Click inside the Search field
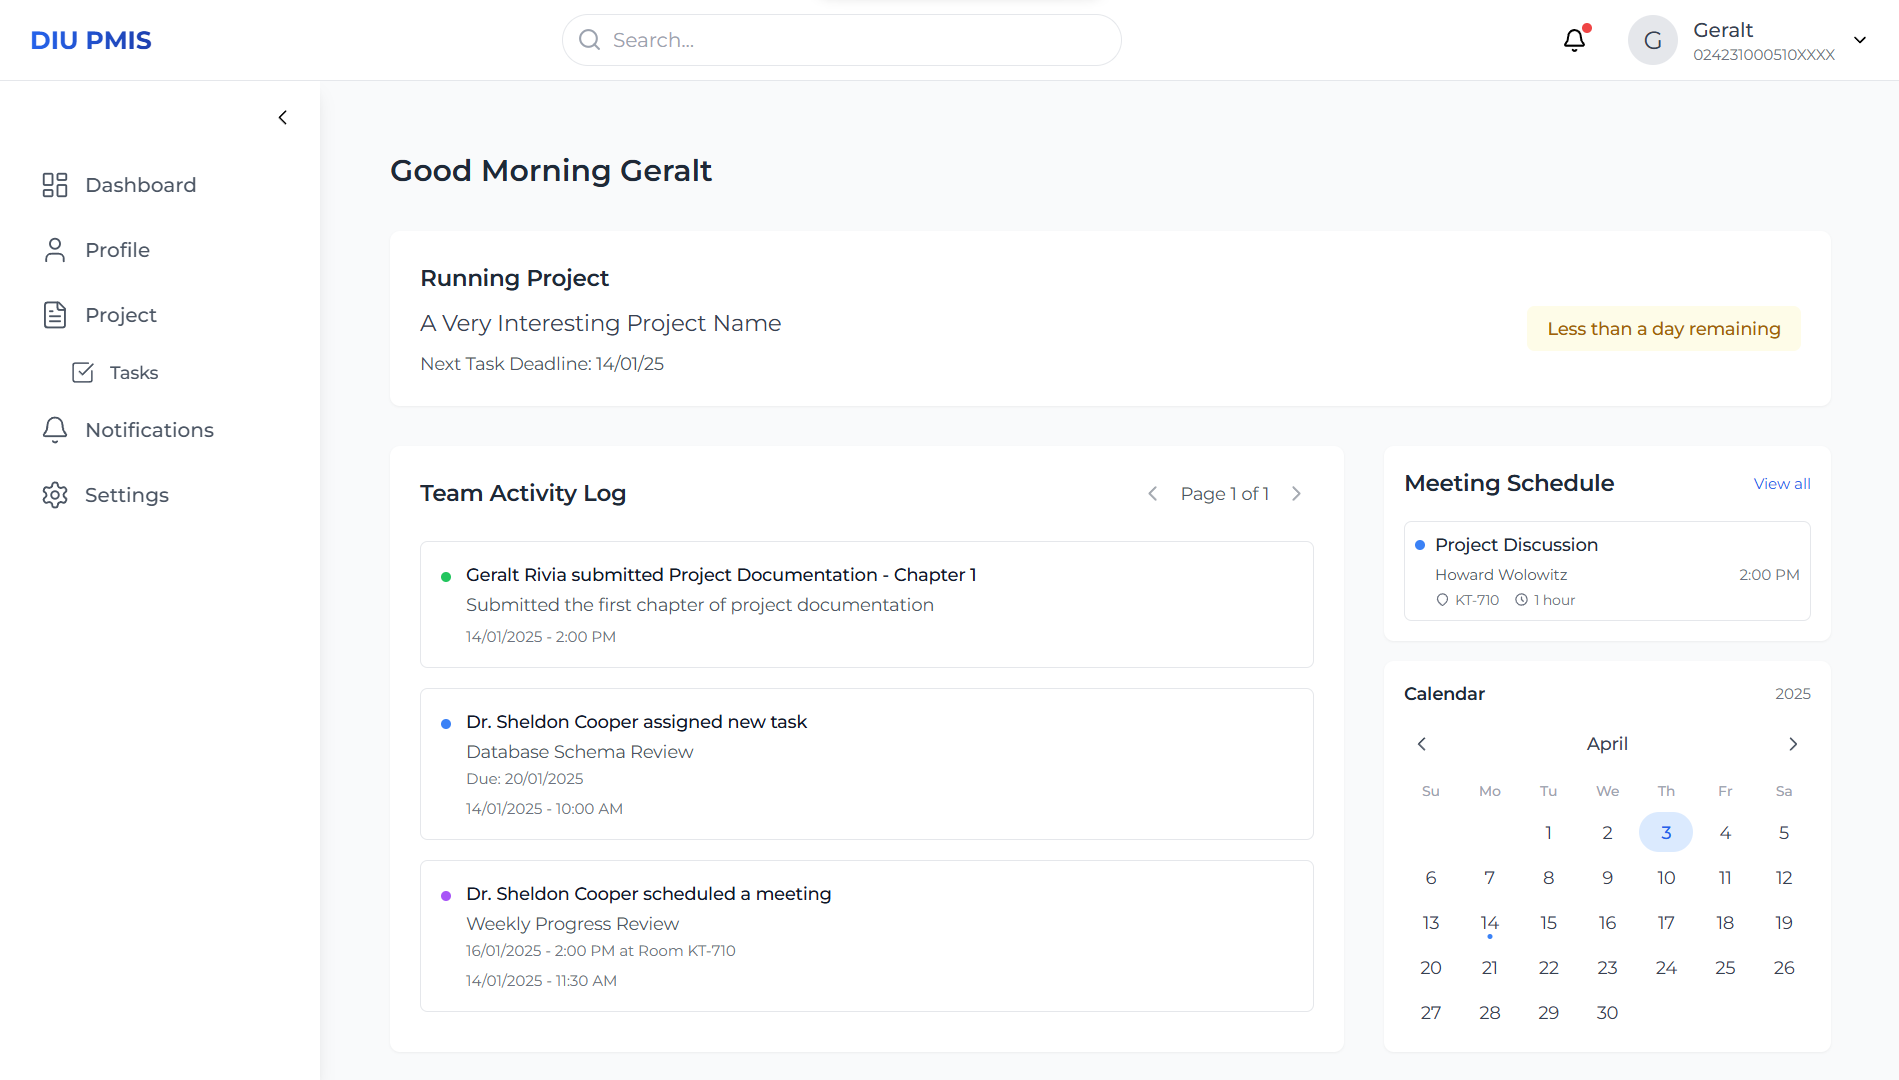The height and width of the screenshot is (1080, 1899). tap(841, 40)
